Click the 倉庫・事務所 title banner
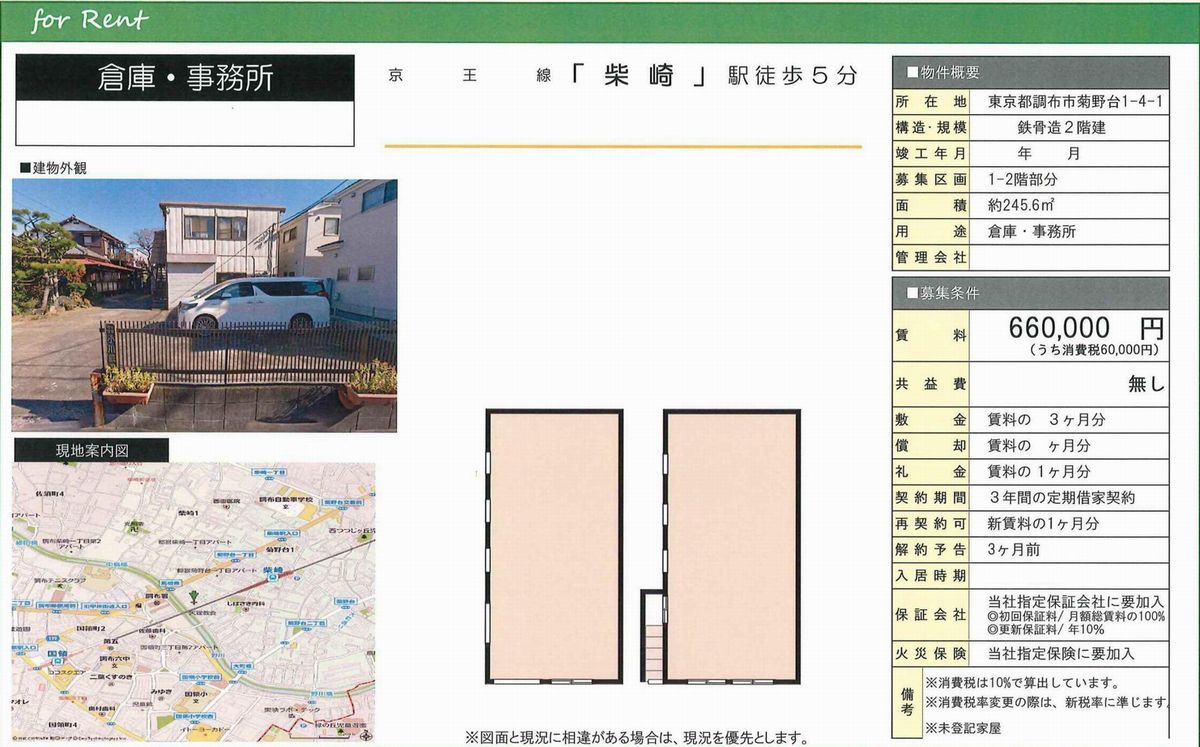 pyautogui.click(x=185, y=79)
